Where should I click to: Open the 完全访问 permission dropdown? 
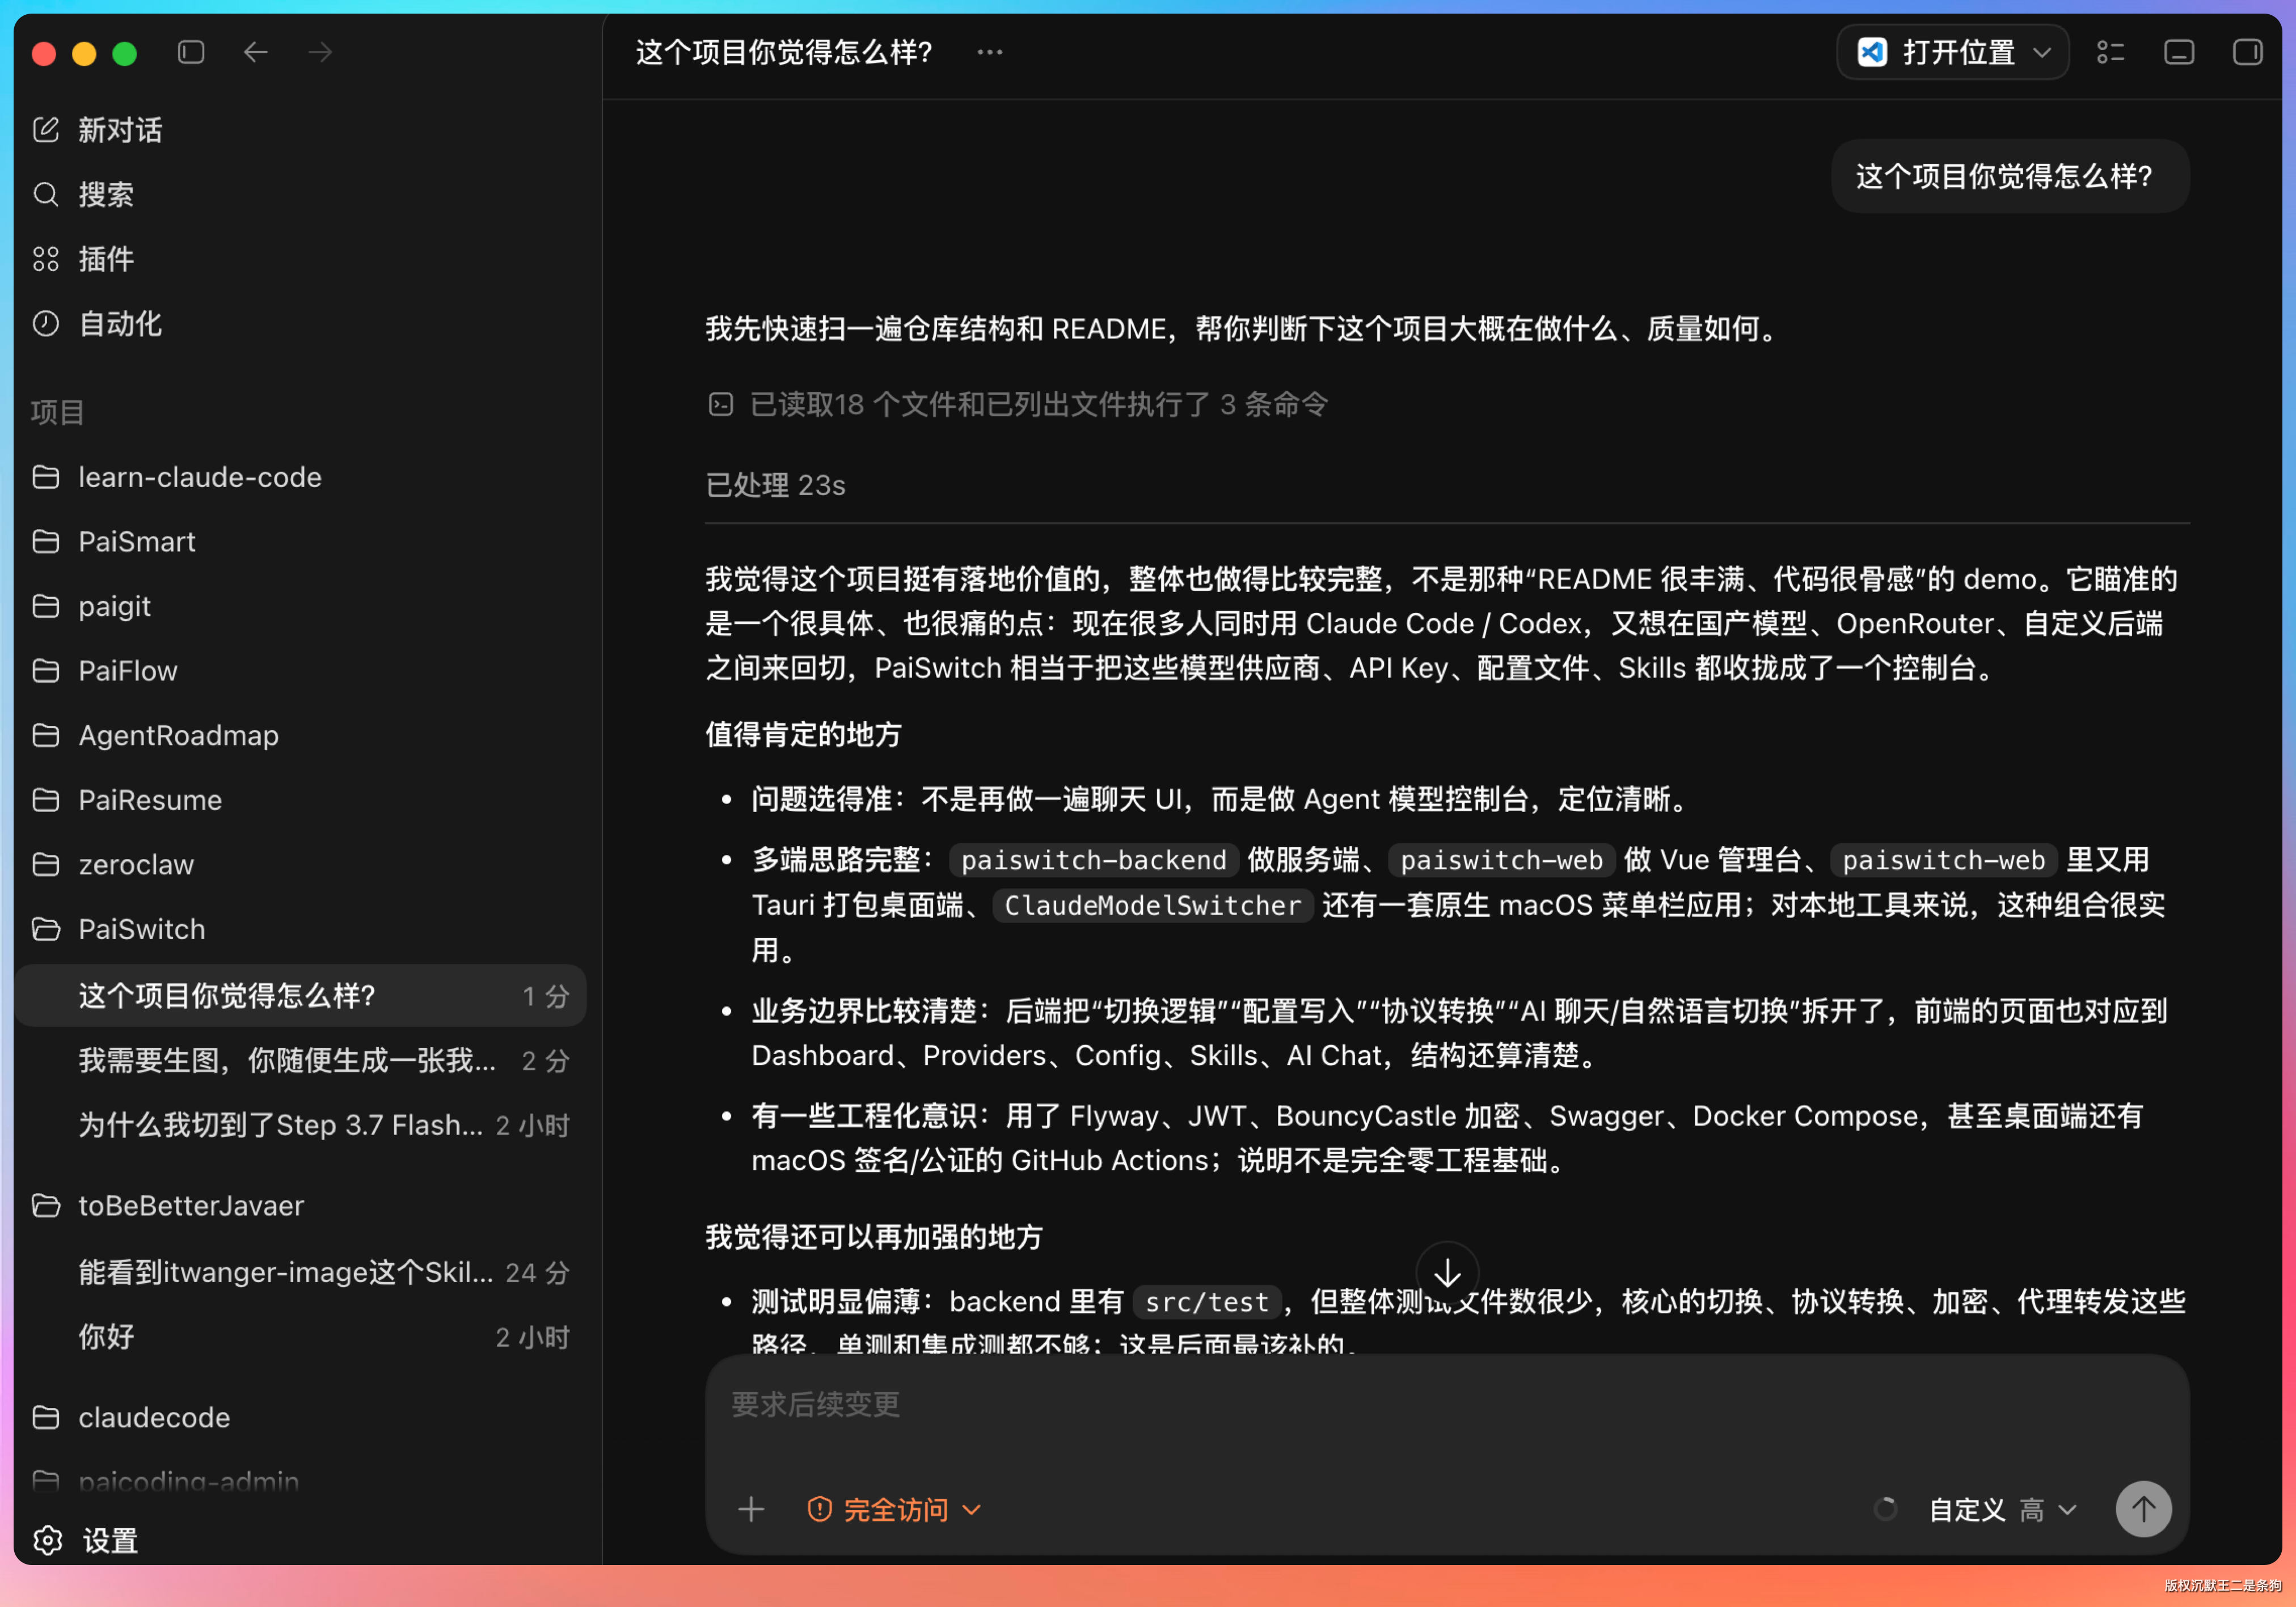click(x=894, y=1509)
